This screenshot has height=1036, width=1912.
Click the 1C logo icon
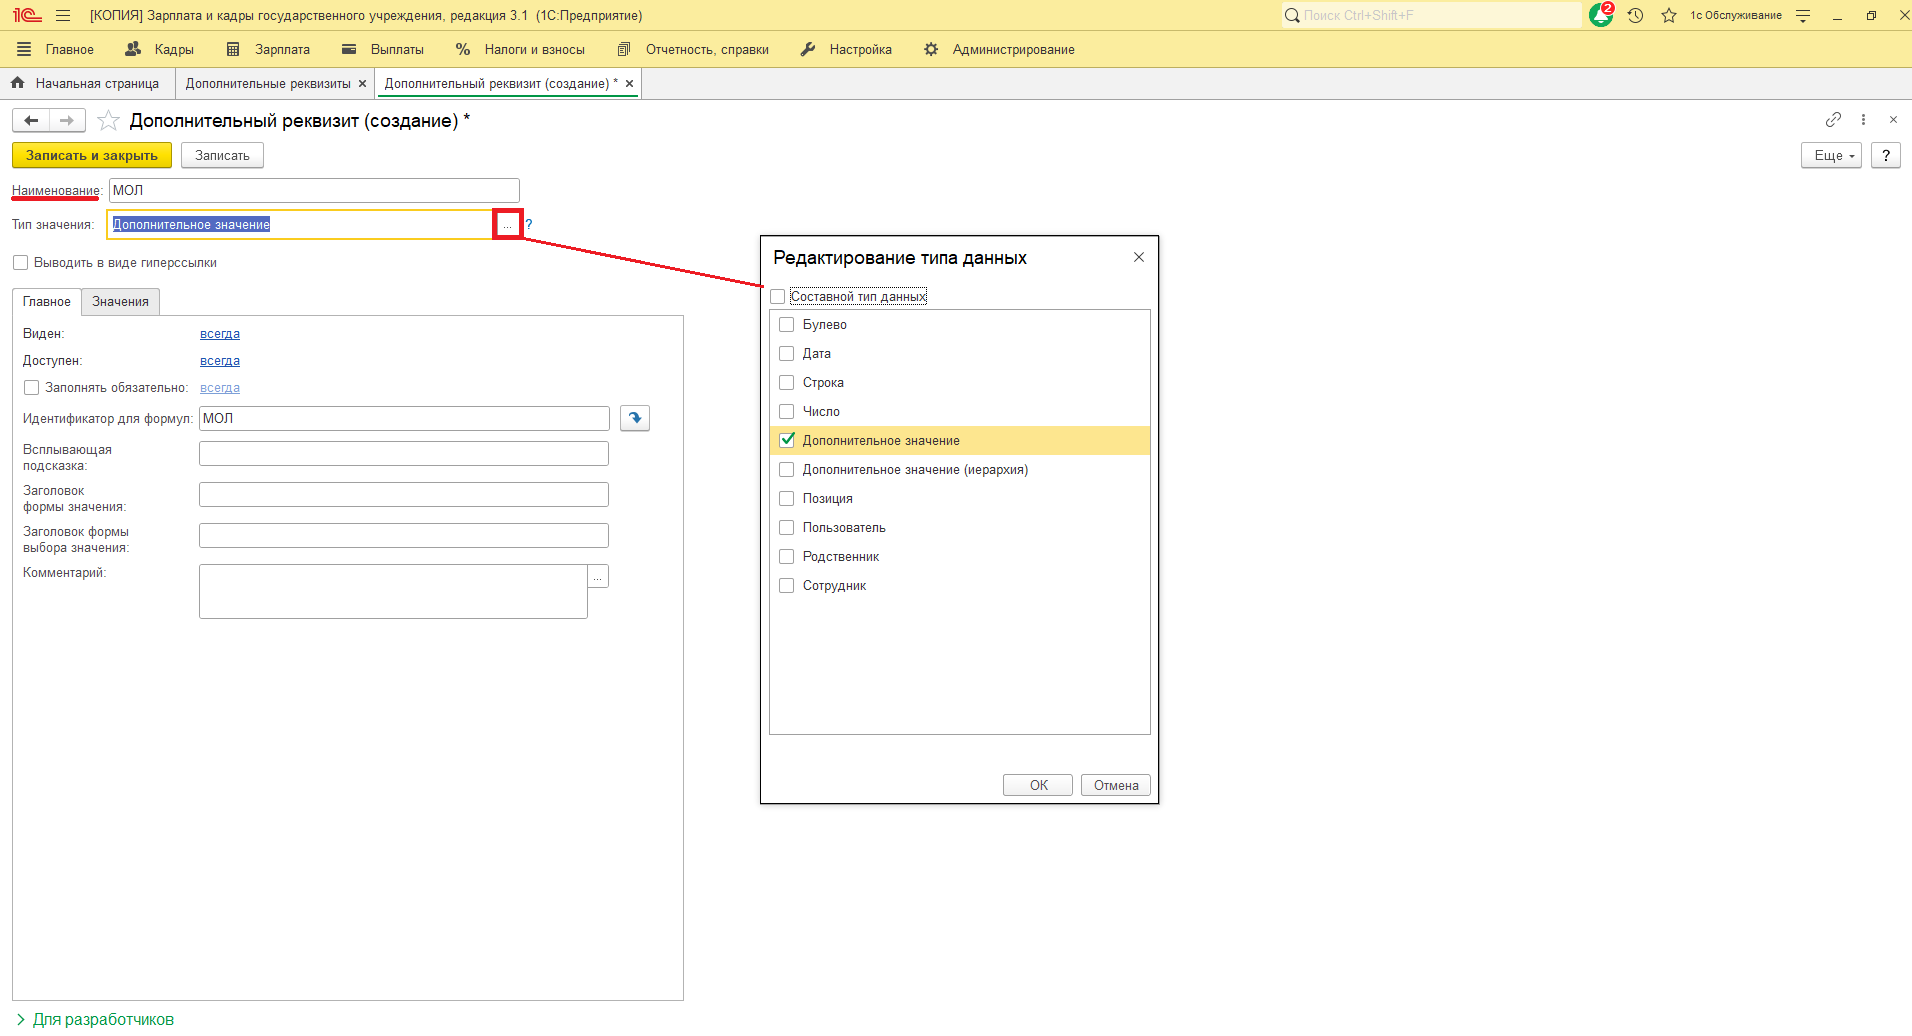click(27, 15)
